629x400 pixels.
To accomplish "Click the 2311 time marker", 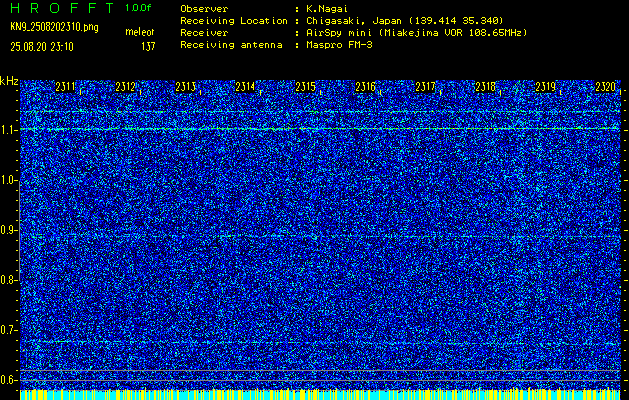I will 65,87.
